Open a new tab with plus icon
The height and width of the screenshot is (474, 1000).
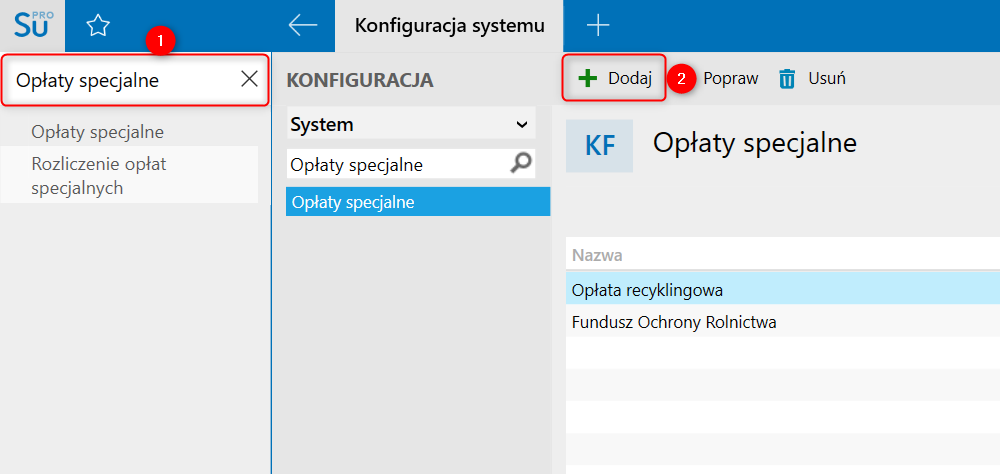point(598,26)
